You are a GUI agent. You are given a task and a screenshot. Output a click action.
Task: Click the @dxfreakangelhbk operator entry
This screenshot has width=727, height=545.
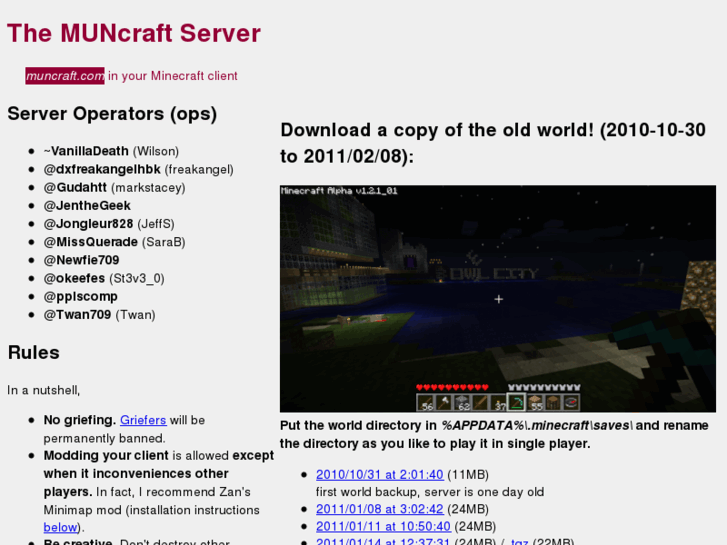(x=139, y=169)
